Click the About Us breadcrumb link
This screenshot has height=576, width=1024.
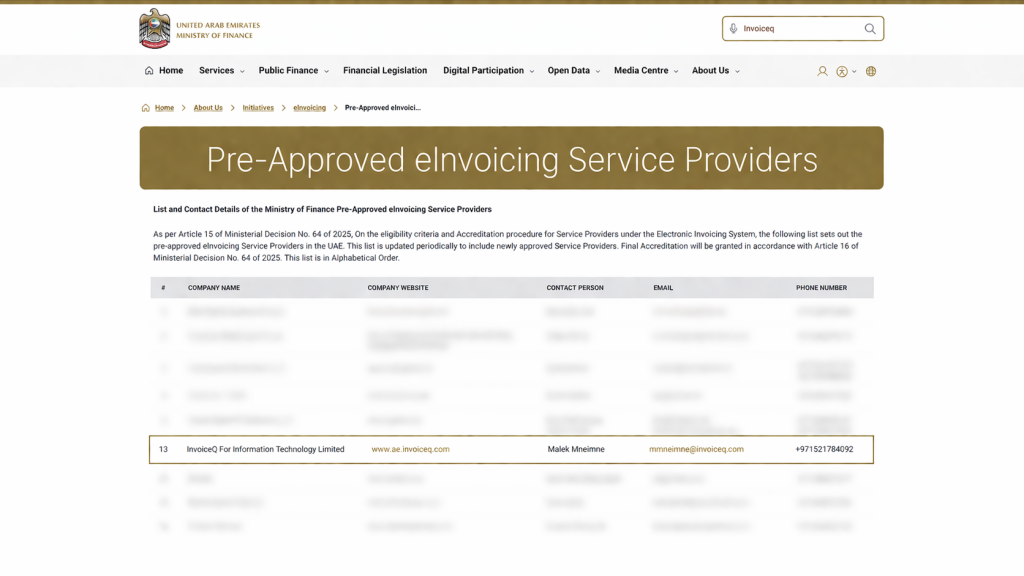click(208, 108)
